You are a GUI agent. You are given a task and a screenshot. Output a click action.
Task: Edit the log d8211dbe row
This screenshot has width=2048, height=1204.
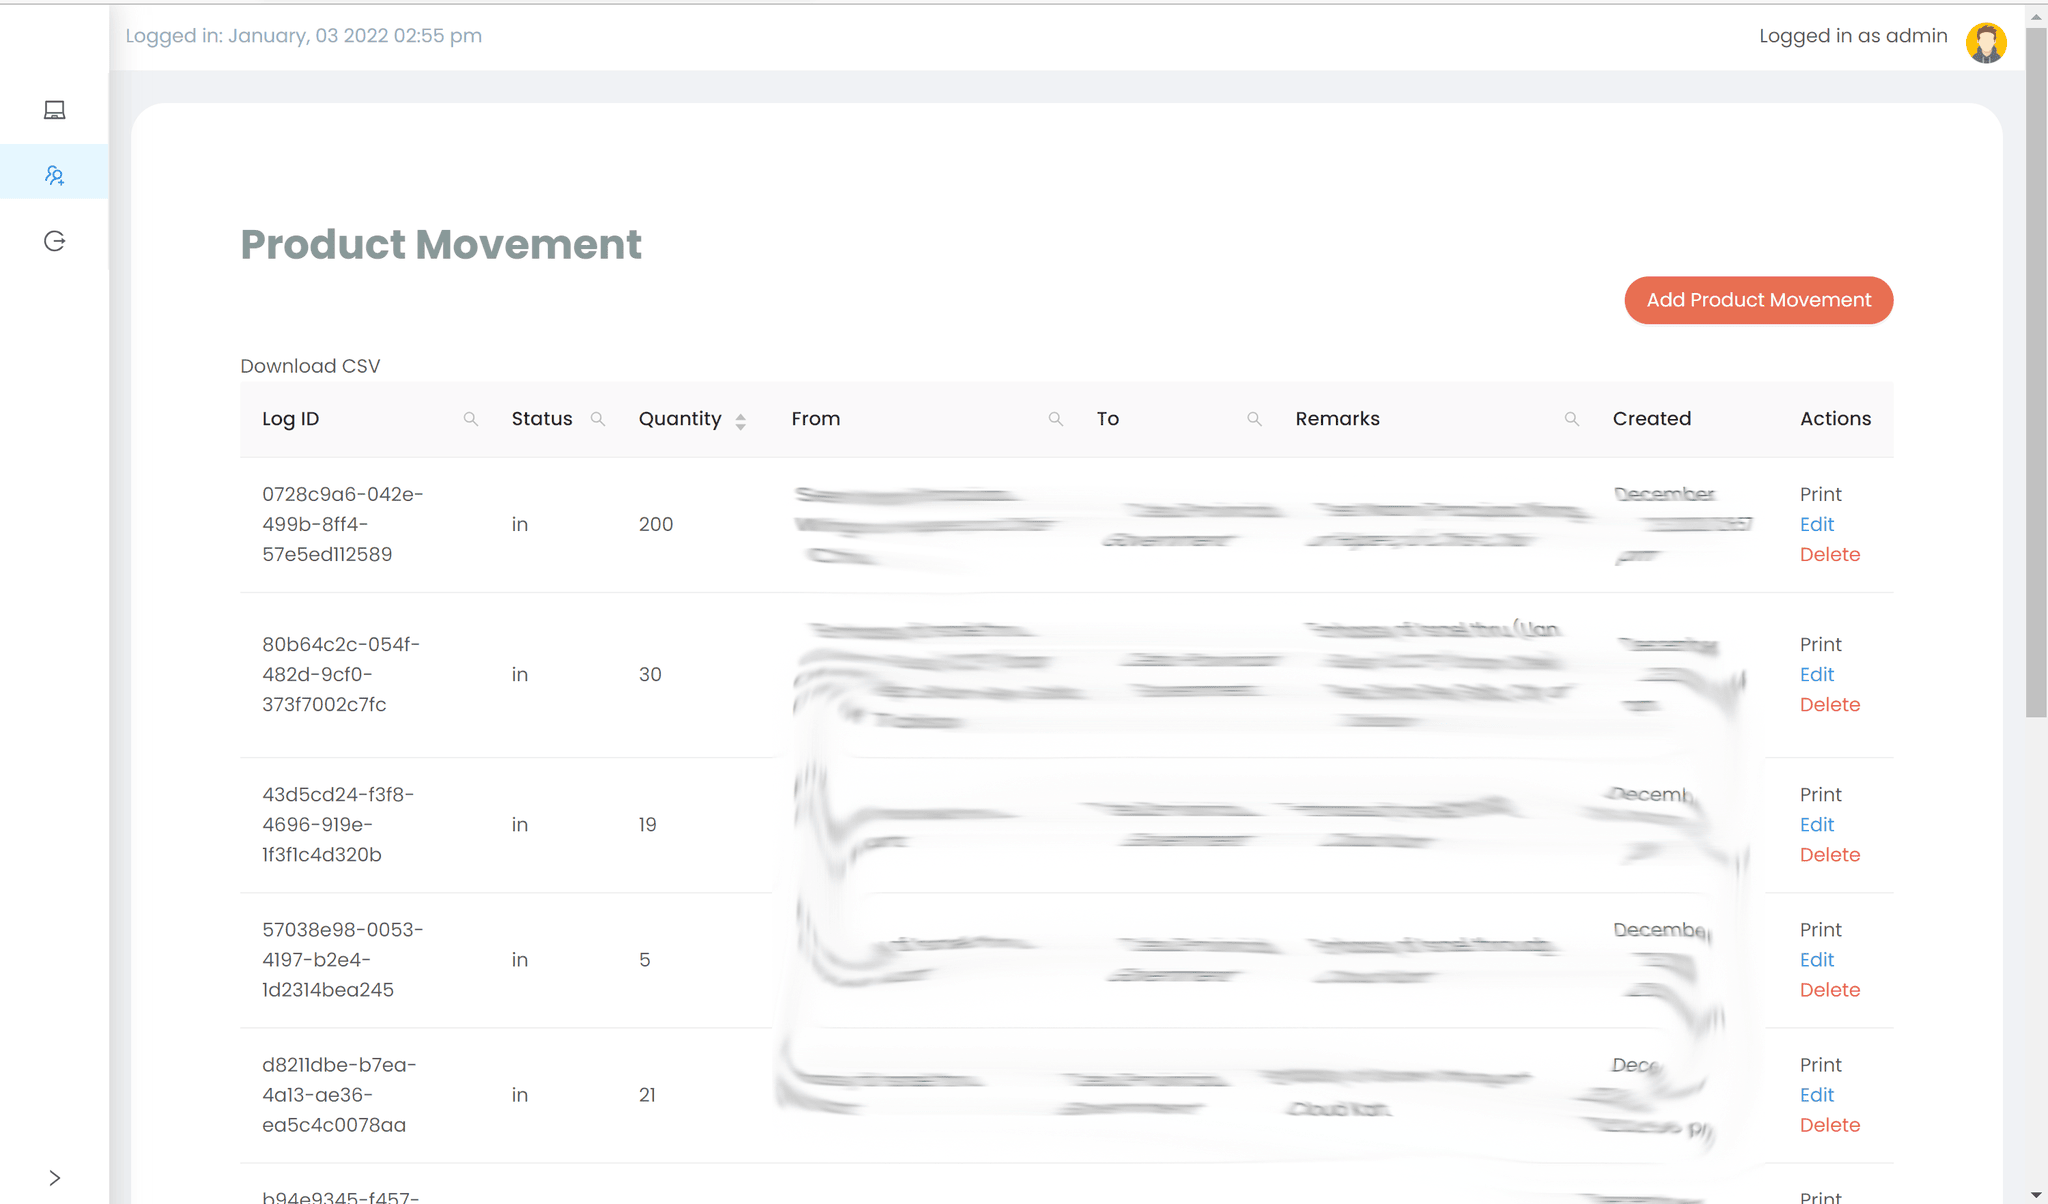click(x=1817, y=1094)
